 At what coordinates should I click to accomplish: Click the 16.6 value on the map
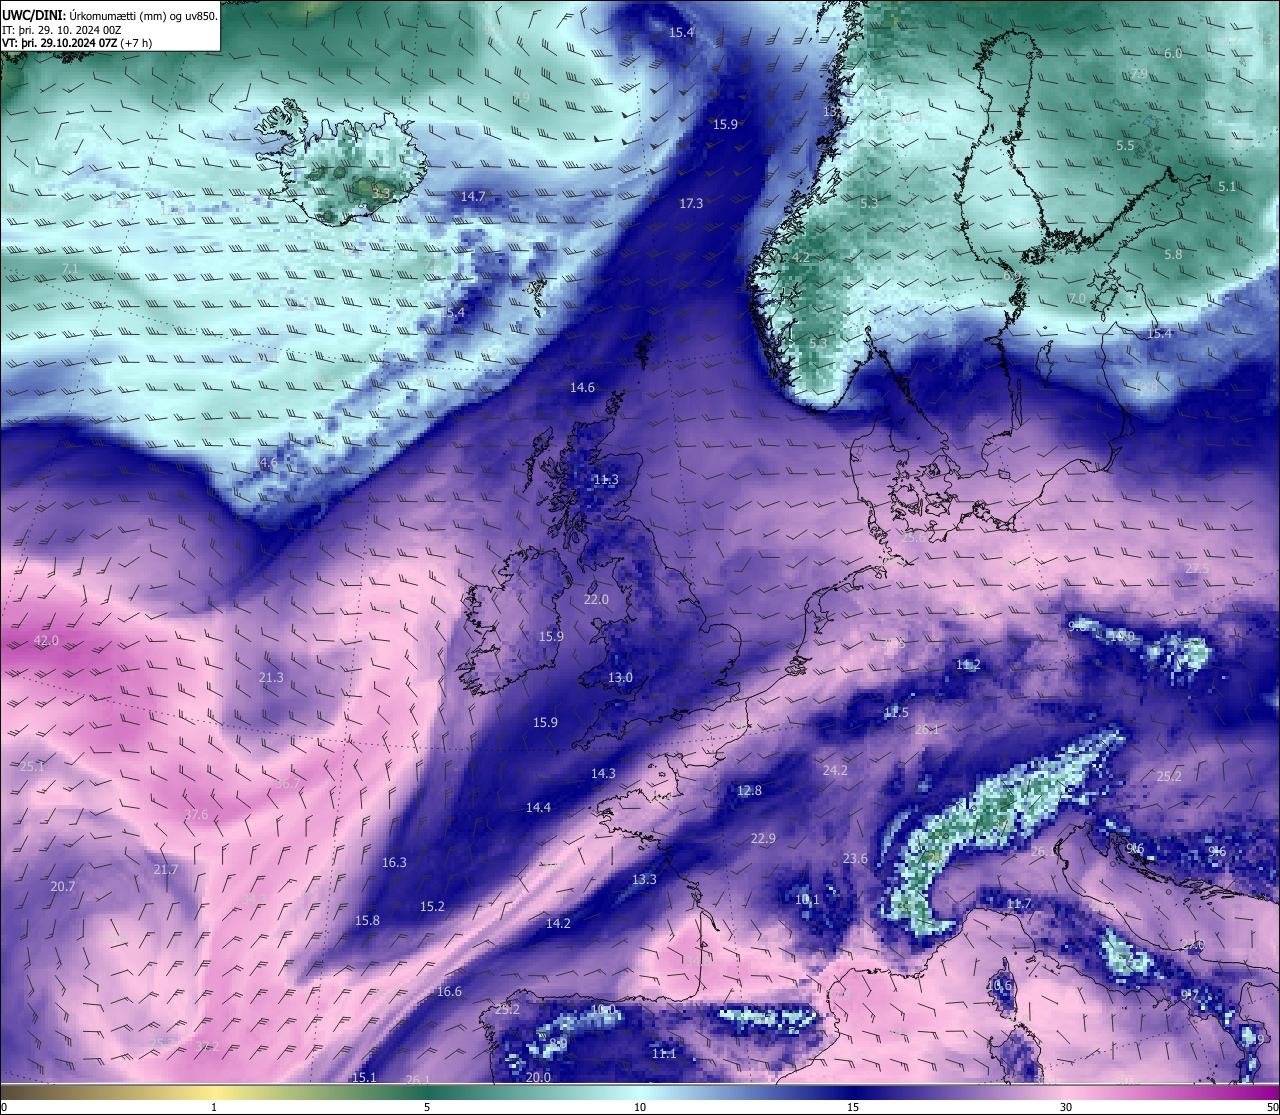click(x=449, y=991)
